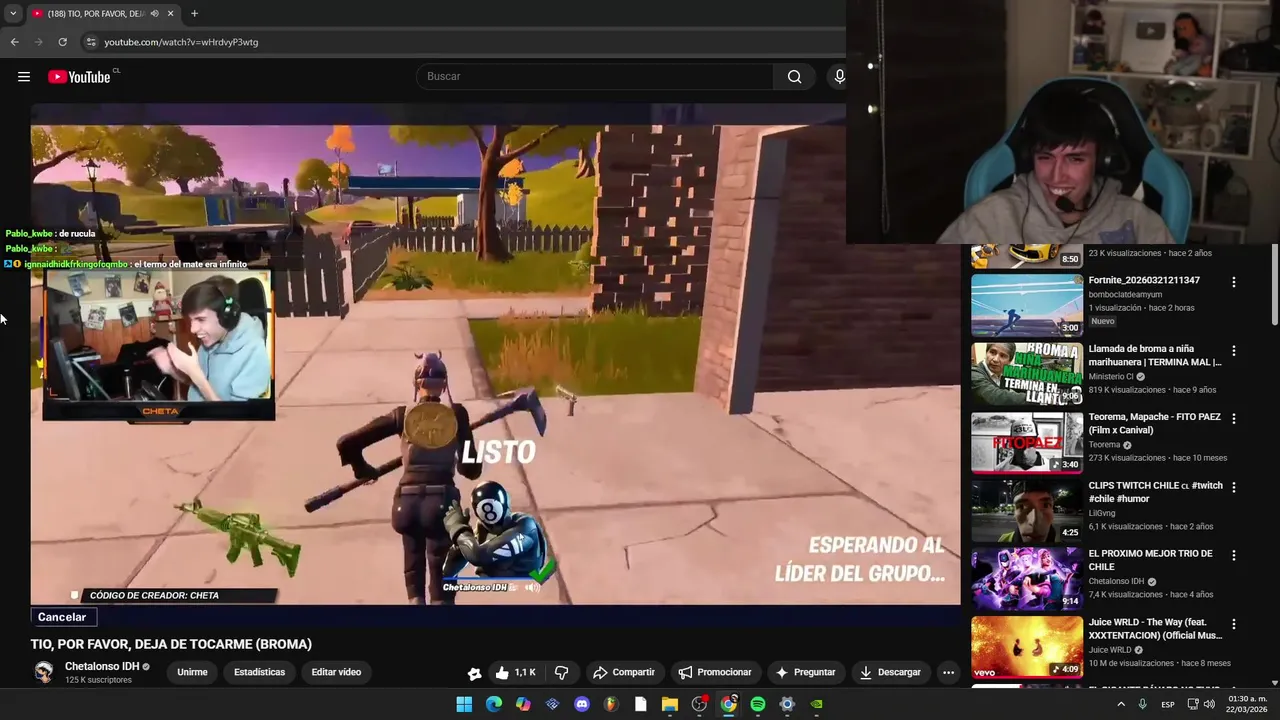Close the YouTube tab

coord(170,14)
